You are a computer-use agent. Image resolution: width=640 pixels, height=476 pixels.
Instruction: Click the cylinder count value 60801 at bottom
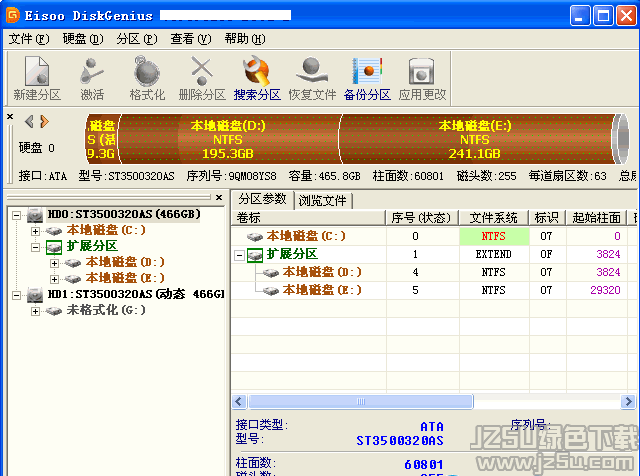pyautogui.click(x=424, y=464)
